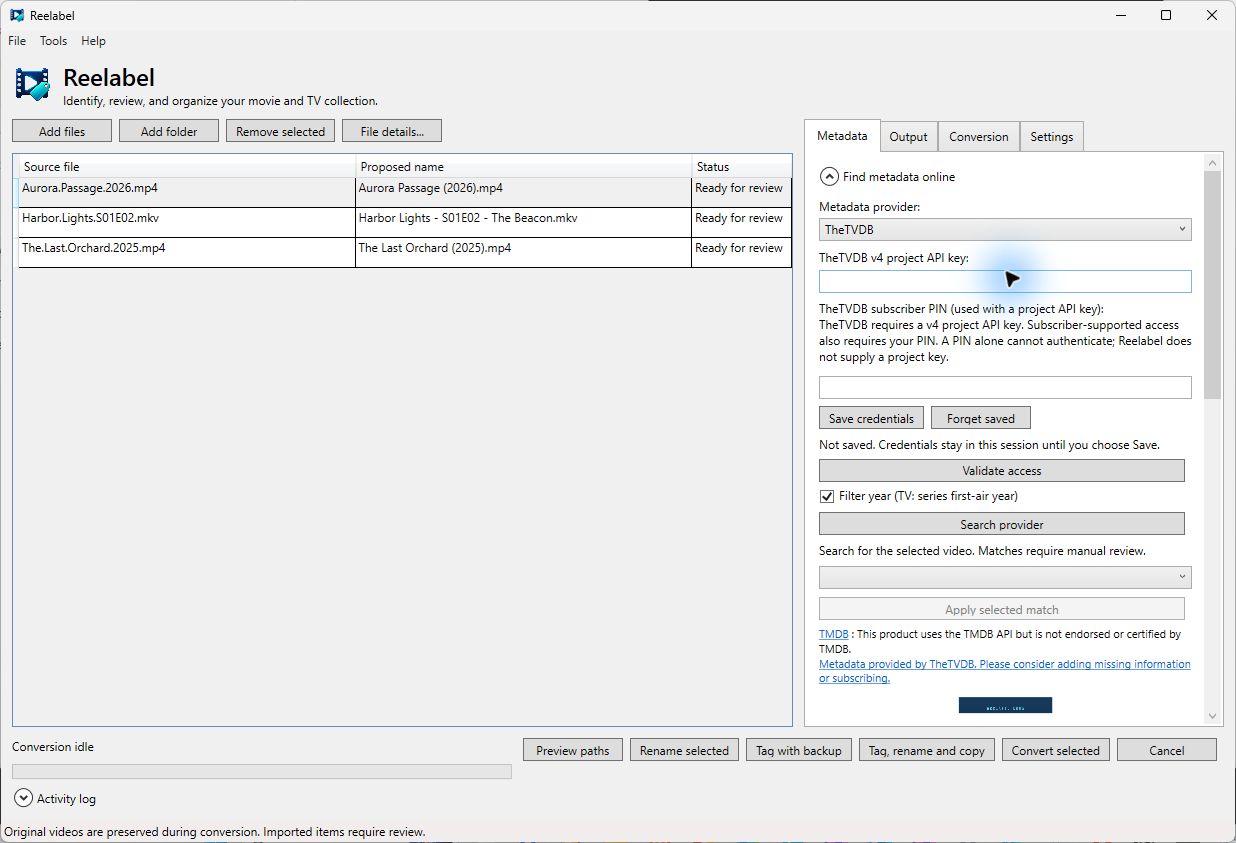Open the Help menu
The image size is (1236, 843).
click(x=93, y=41)
